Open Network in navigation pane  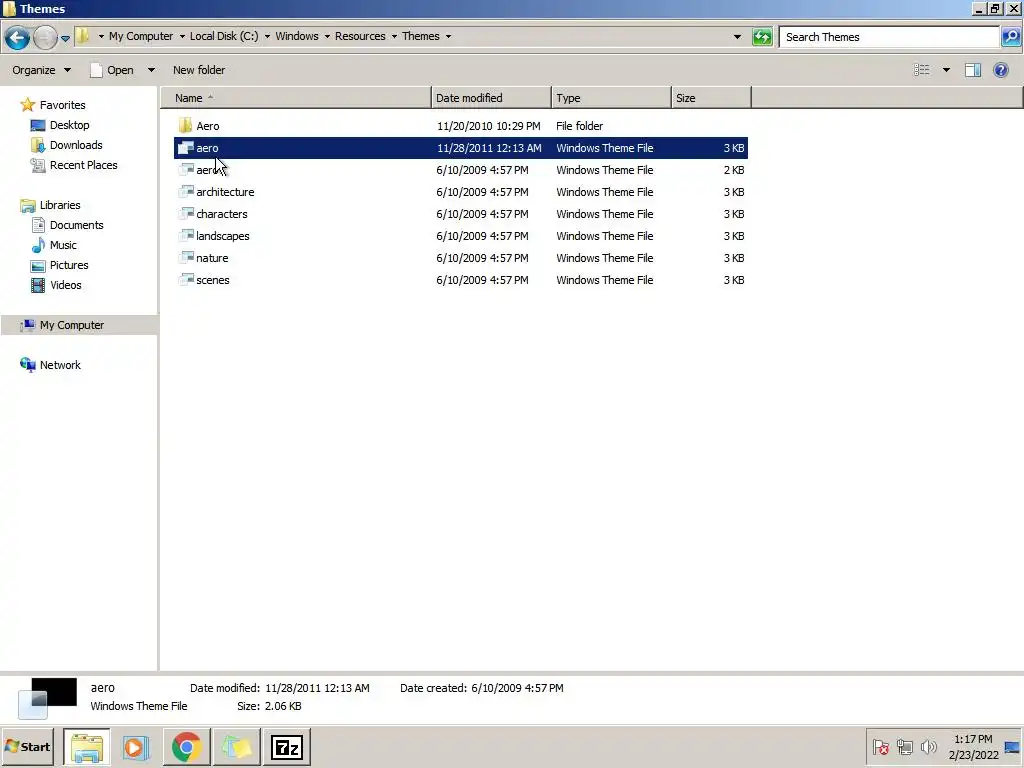(x=60, y=365)
